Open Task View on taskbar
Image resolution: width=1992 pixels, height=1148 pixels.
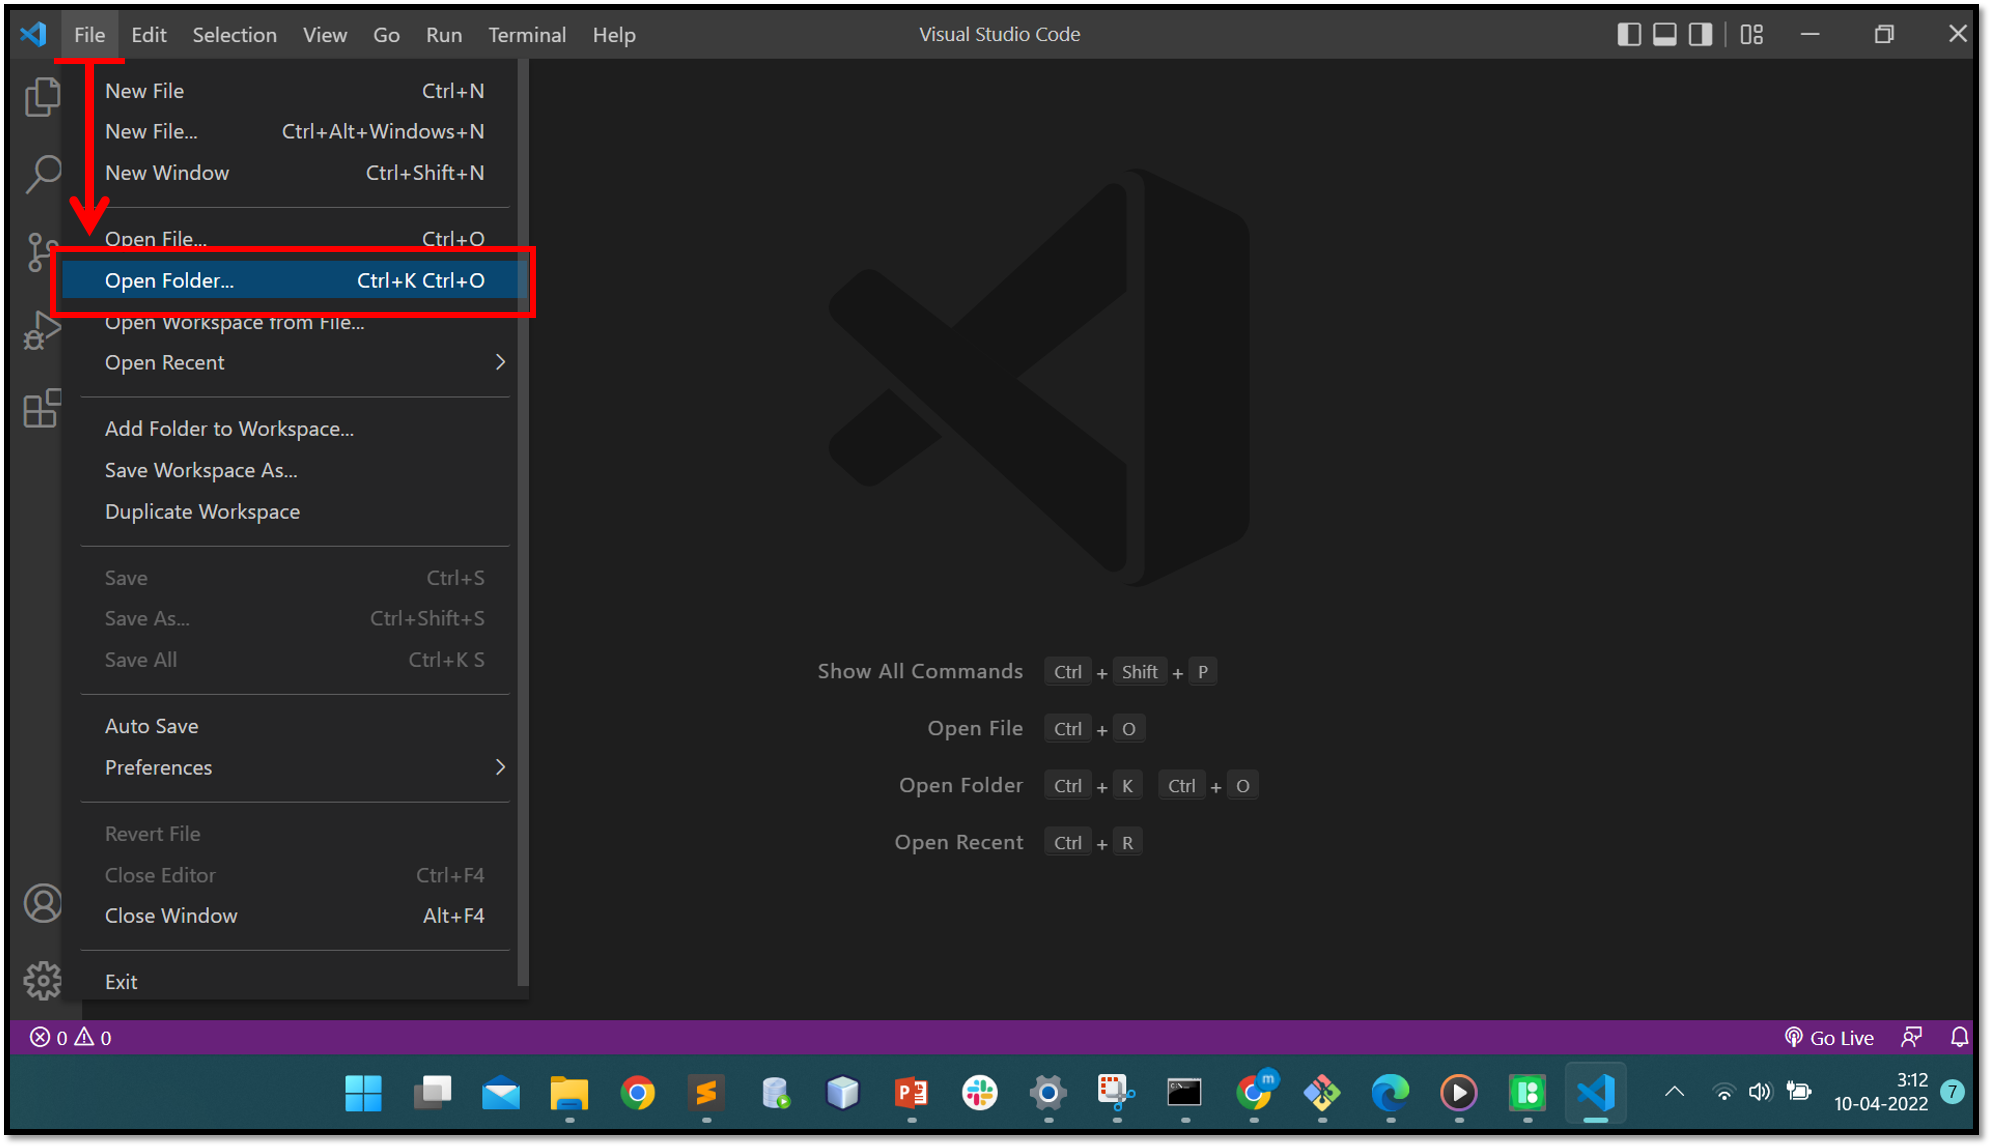pos(433,1093)
